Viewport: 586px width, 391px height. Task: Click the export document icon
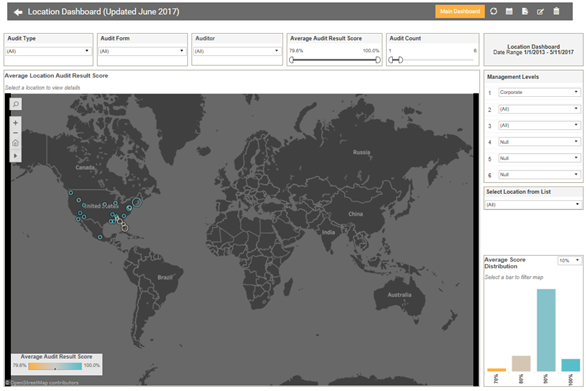pyautogui.click(x=525, y=11)
